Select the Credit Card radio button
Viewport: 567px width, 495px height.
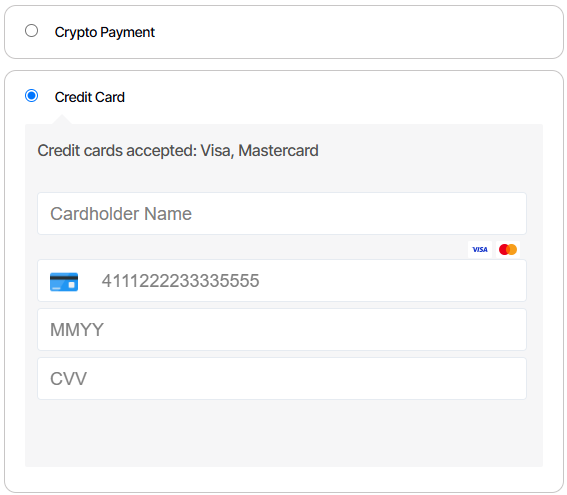tap(31, 96)
